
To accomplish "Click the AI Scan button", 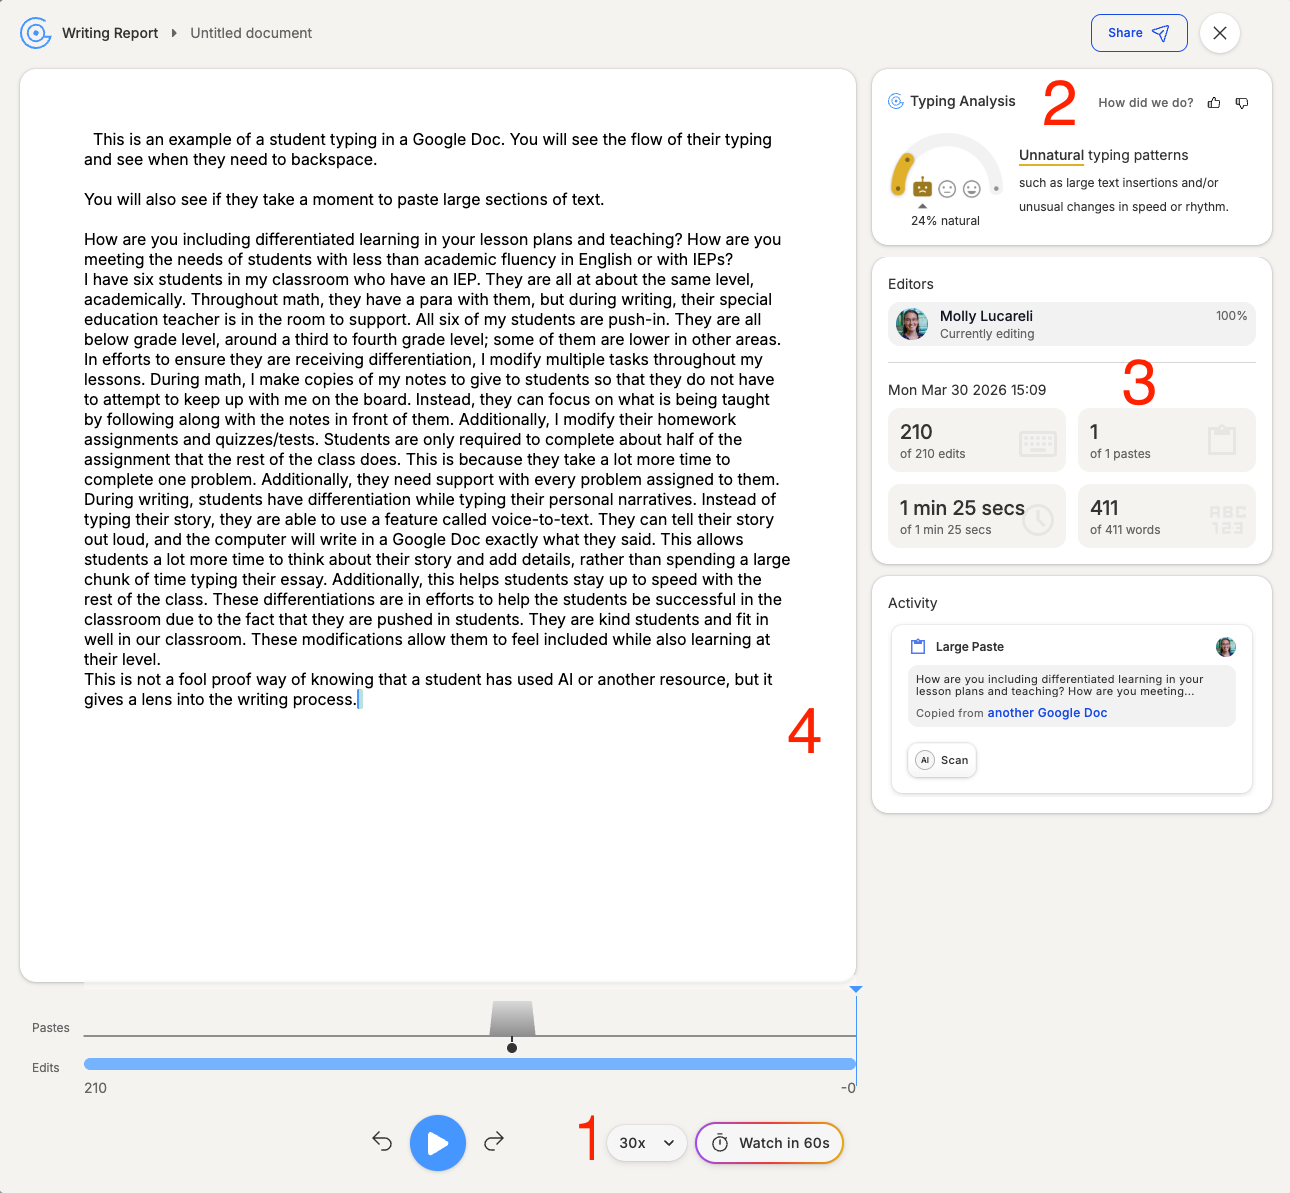I will [x=942, y=760].
